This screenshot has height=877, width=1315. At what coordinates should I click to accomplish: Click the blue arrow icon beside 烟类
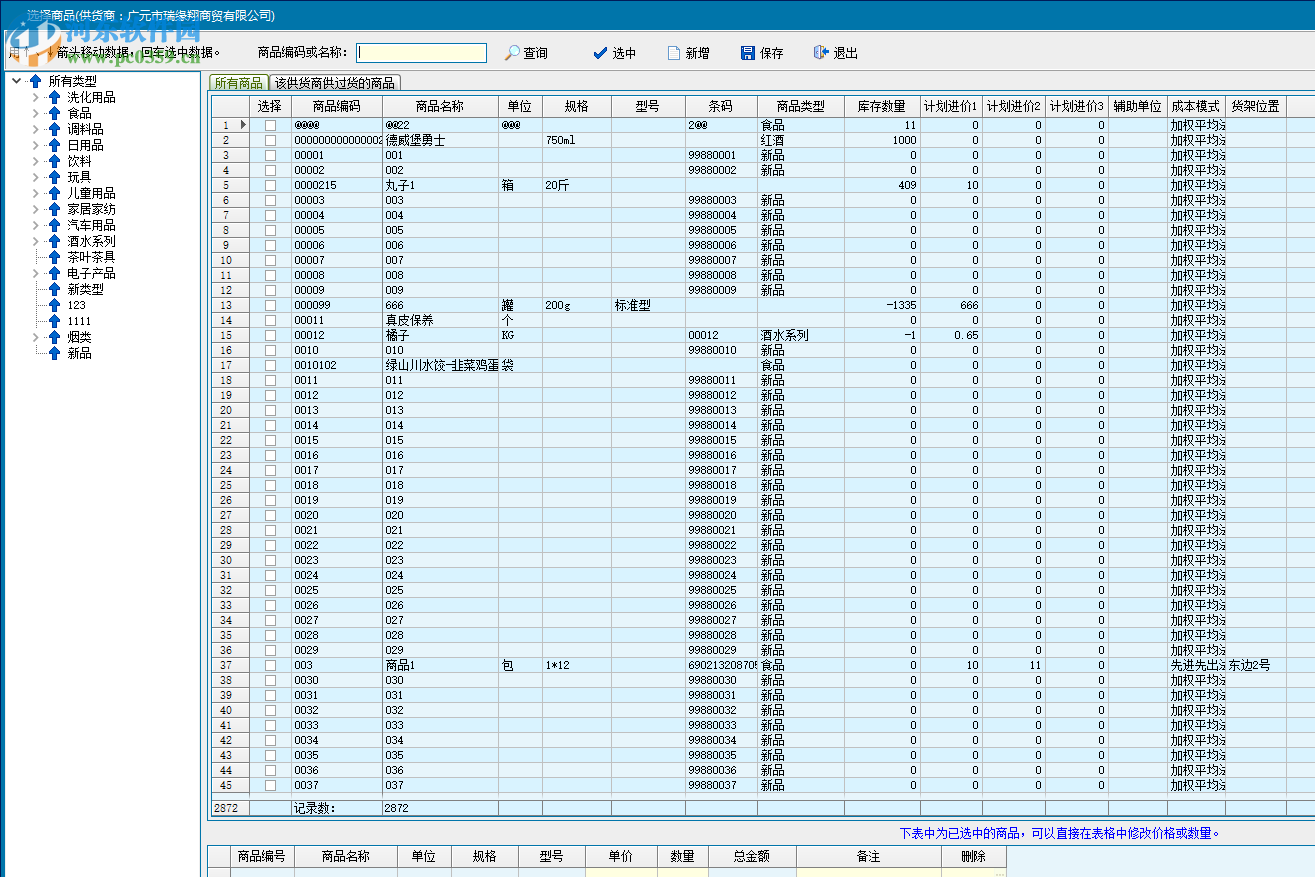point(54,337)
